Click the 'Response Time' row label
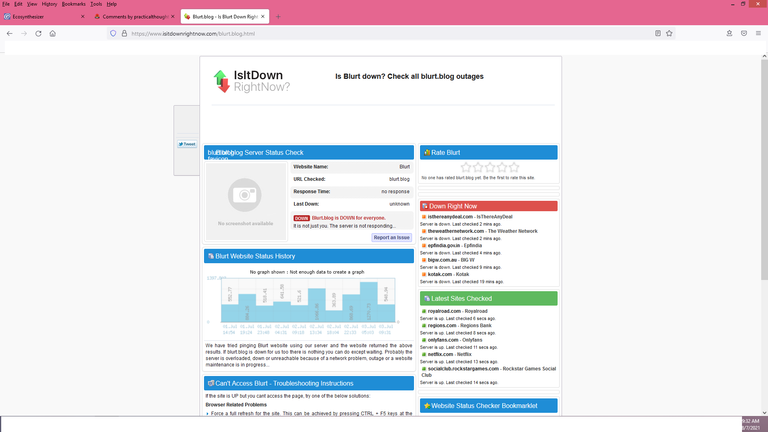Screen dimensions: 768x432 pos(312,192)
